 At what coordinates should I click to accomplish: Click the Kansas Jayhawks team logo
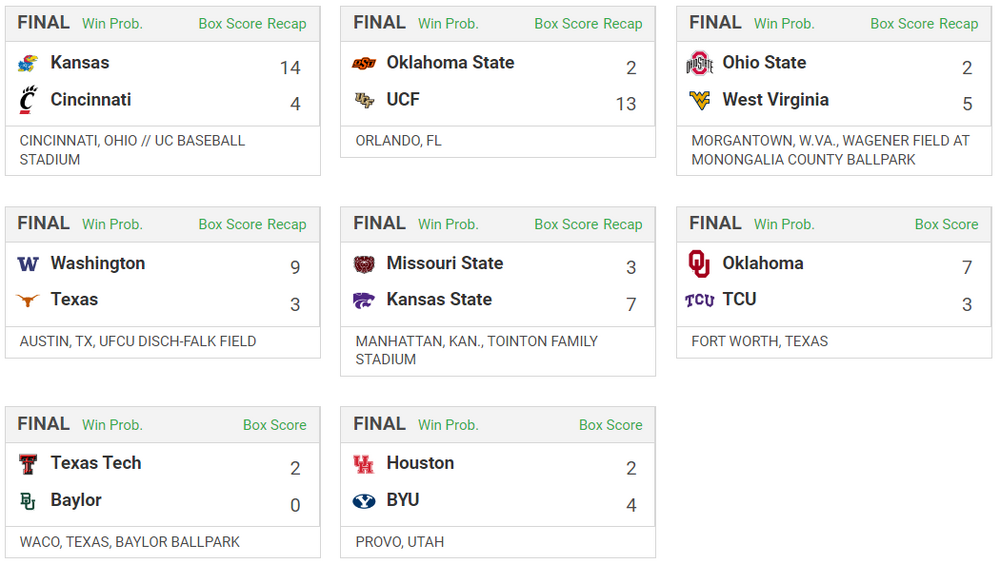[x=28, y=64]
